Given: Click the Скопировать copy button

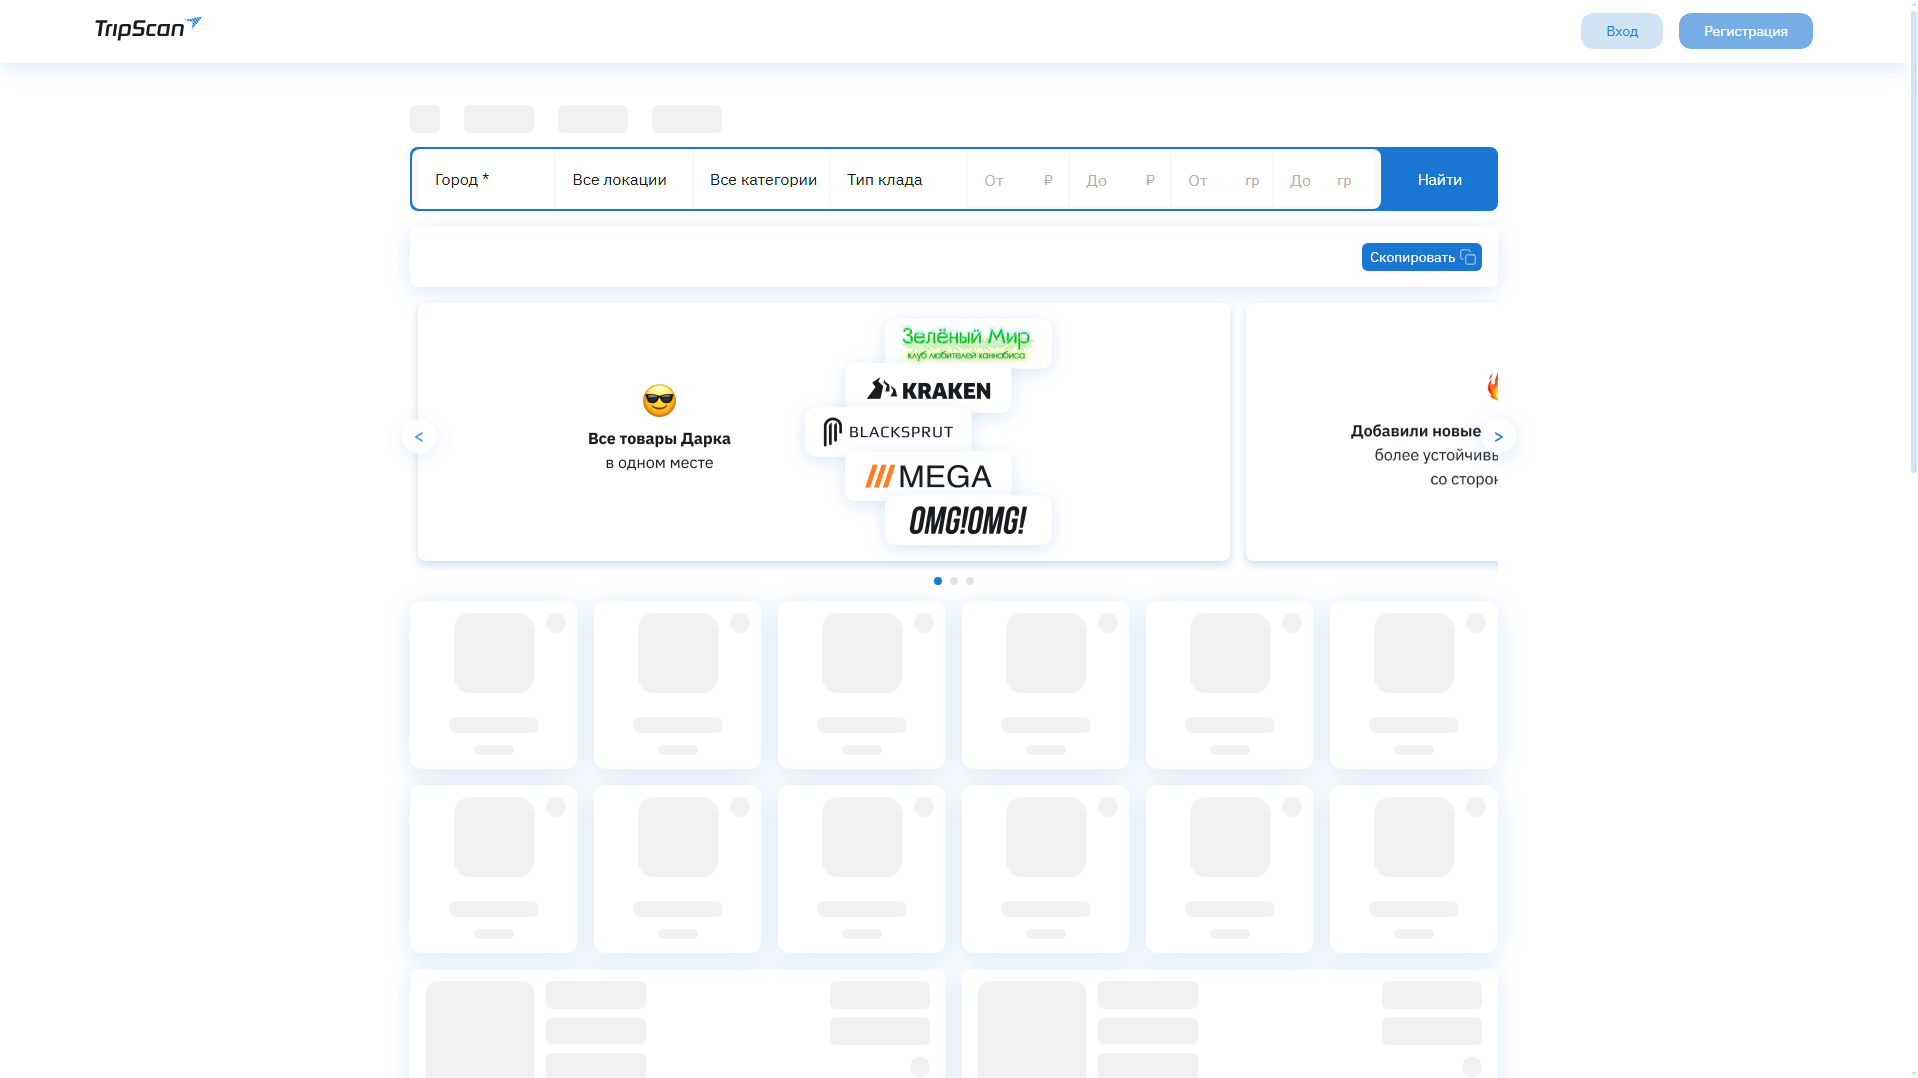Looking at the screenshot, I should click(x=1421, y=257).
